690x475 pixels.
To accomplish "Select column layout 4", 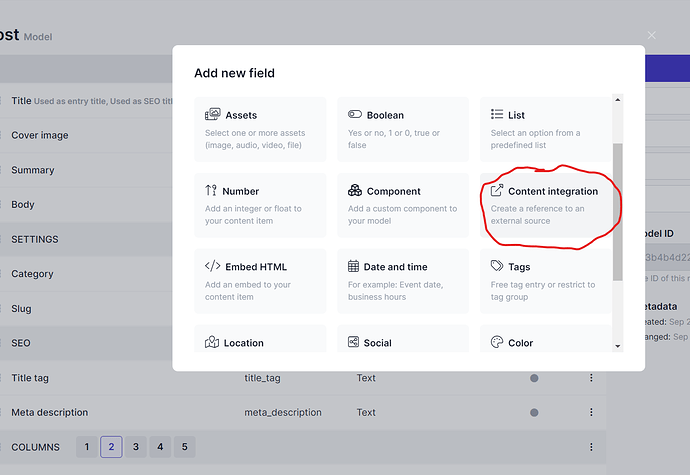I will [x=160, y=447].
